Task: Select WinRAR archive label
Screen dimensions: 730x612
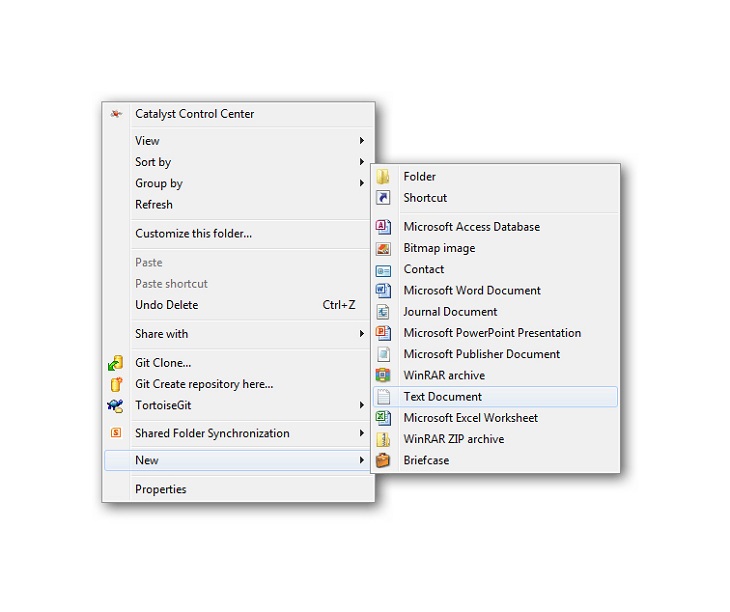Action: (x=444, y=376)
